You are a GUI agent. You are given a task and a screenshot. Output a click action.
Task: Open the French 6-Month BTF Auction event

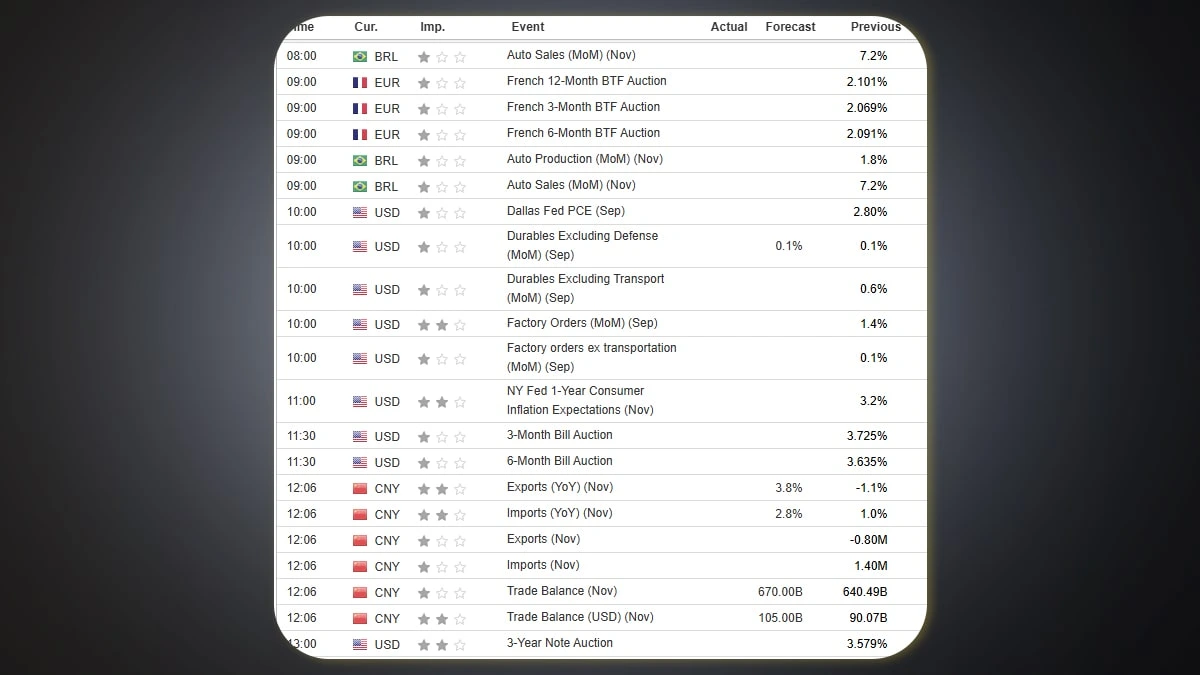tap(583, 133)
